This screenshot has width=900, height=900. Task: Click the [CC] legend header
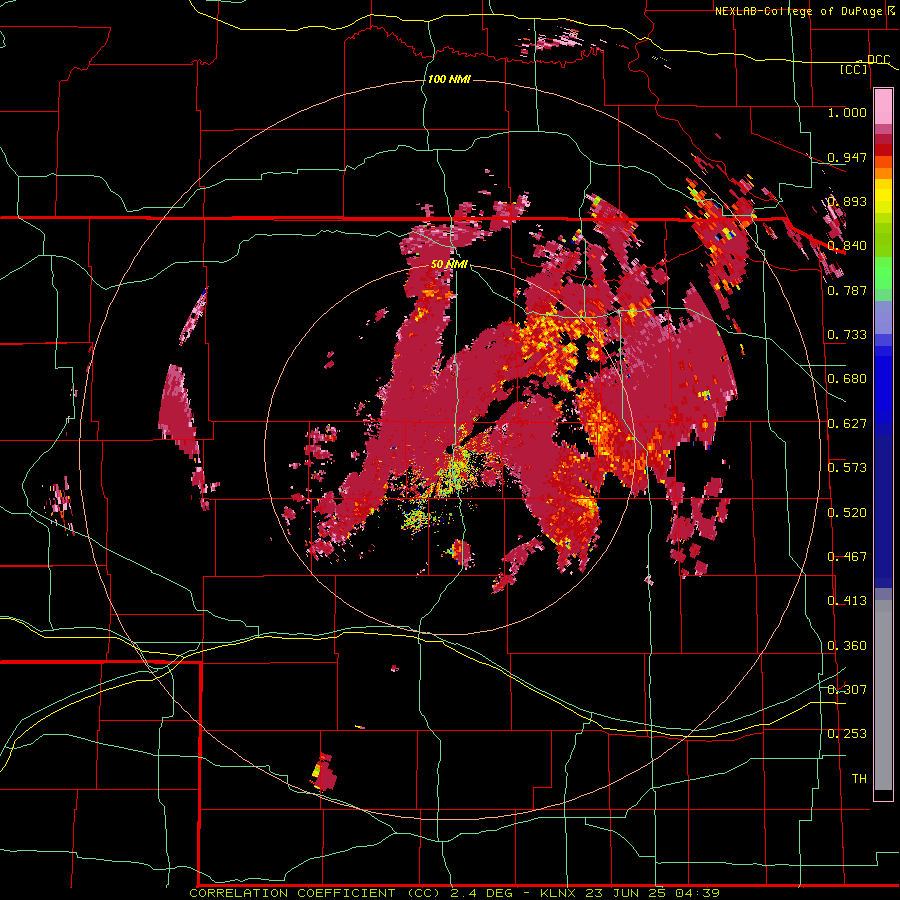tap(854, 69)
